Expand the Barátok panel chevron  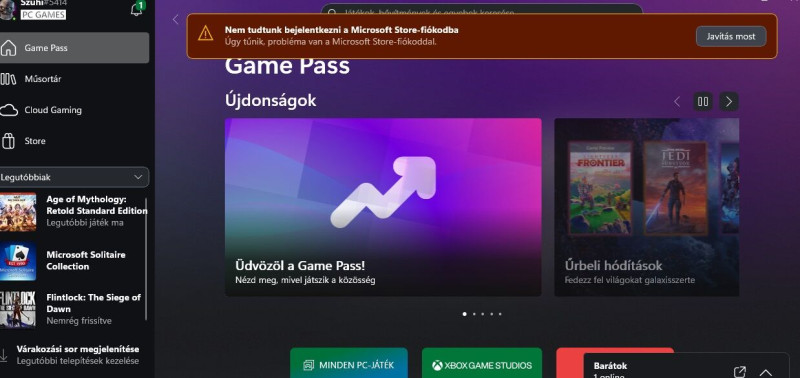coord(766,372)
